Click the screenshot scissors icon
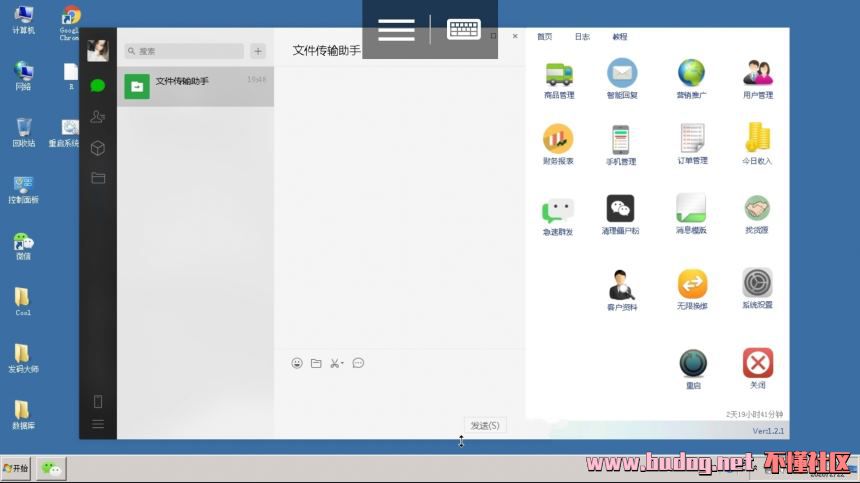Image resolution: width=860 pixels, height=483 pixels. [336, 363]
